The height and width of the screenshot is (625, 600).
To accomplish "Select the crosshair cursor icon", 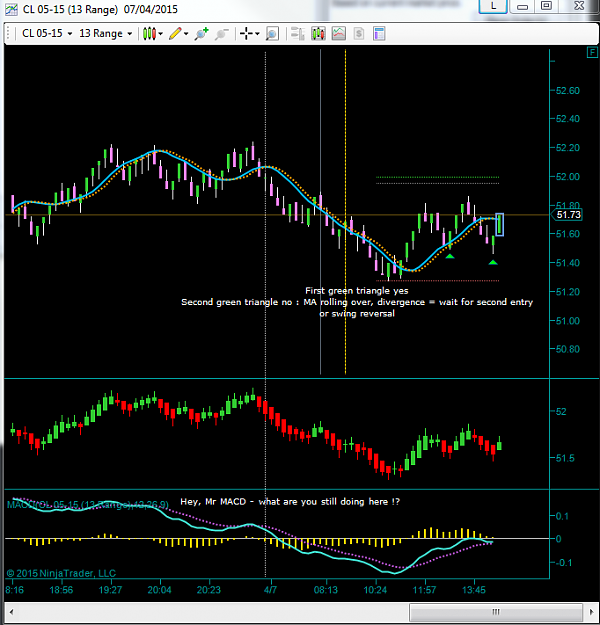I will tap(246, 34).
